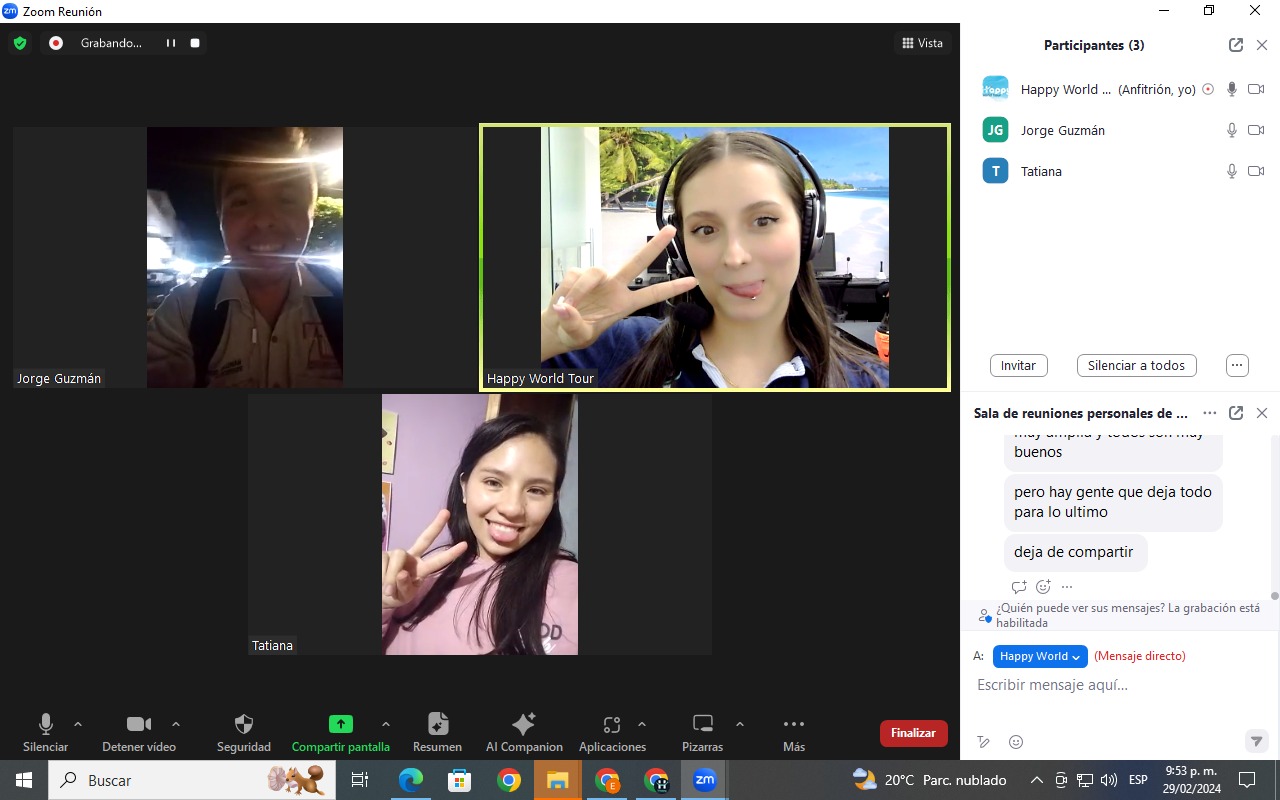Open Seguridad options
This screenshot has width=1280, height=800.
[x=244, y=732]
